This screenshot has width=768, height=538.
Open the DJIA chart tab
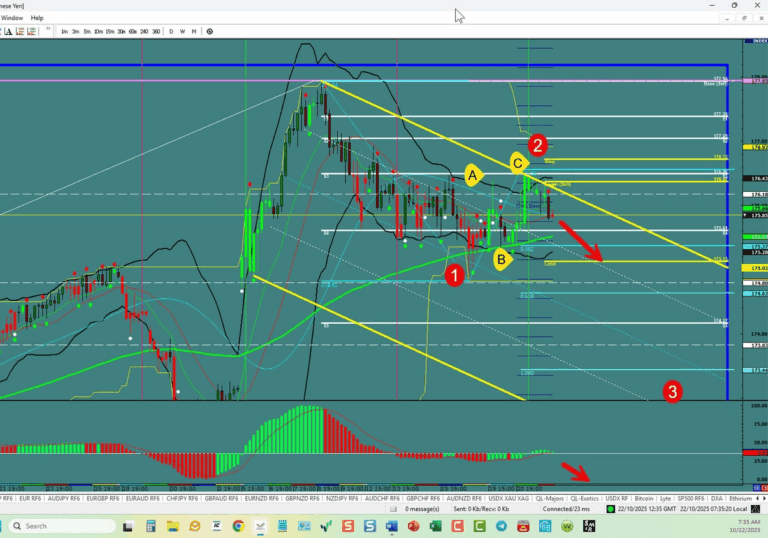[717, 498]
